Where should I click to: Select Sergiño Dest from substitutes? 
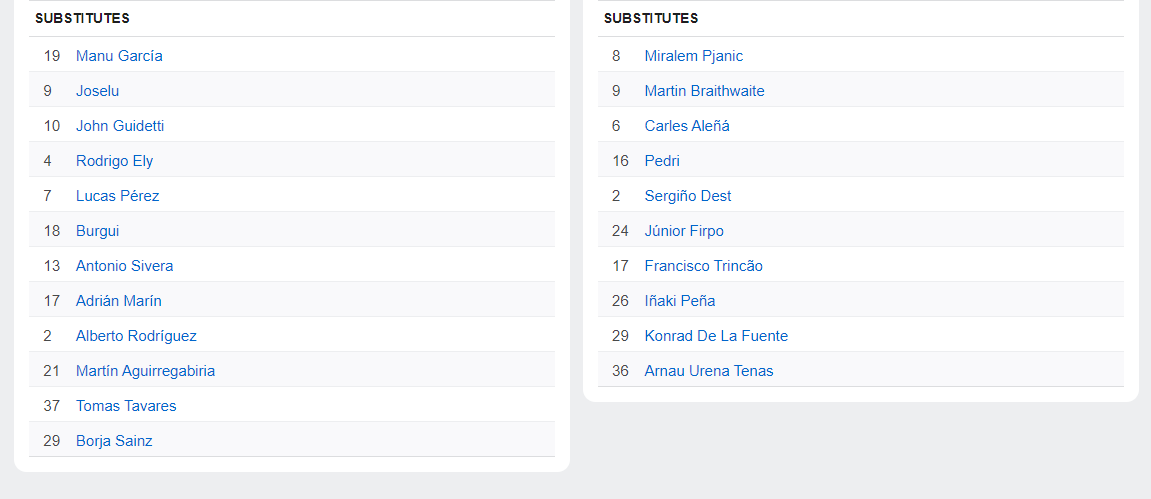[x=688, y=196]
